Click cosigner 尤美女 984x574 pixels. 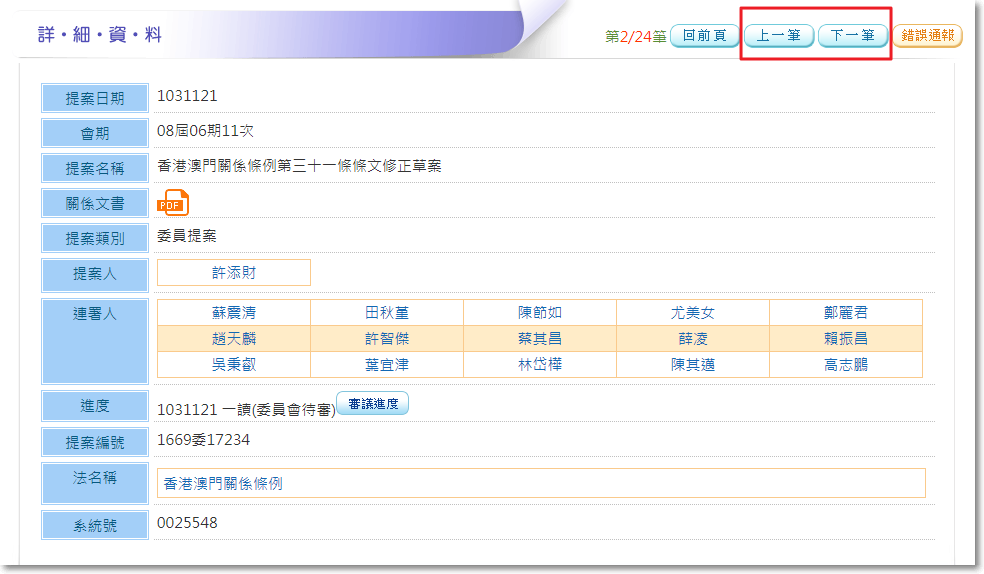[x=692, y=313]
